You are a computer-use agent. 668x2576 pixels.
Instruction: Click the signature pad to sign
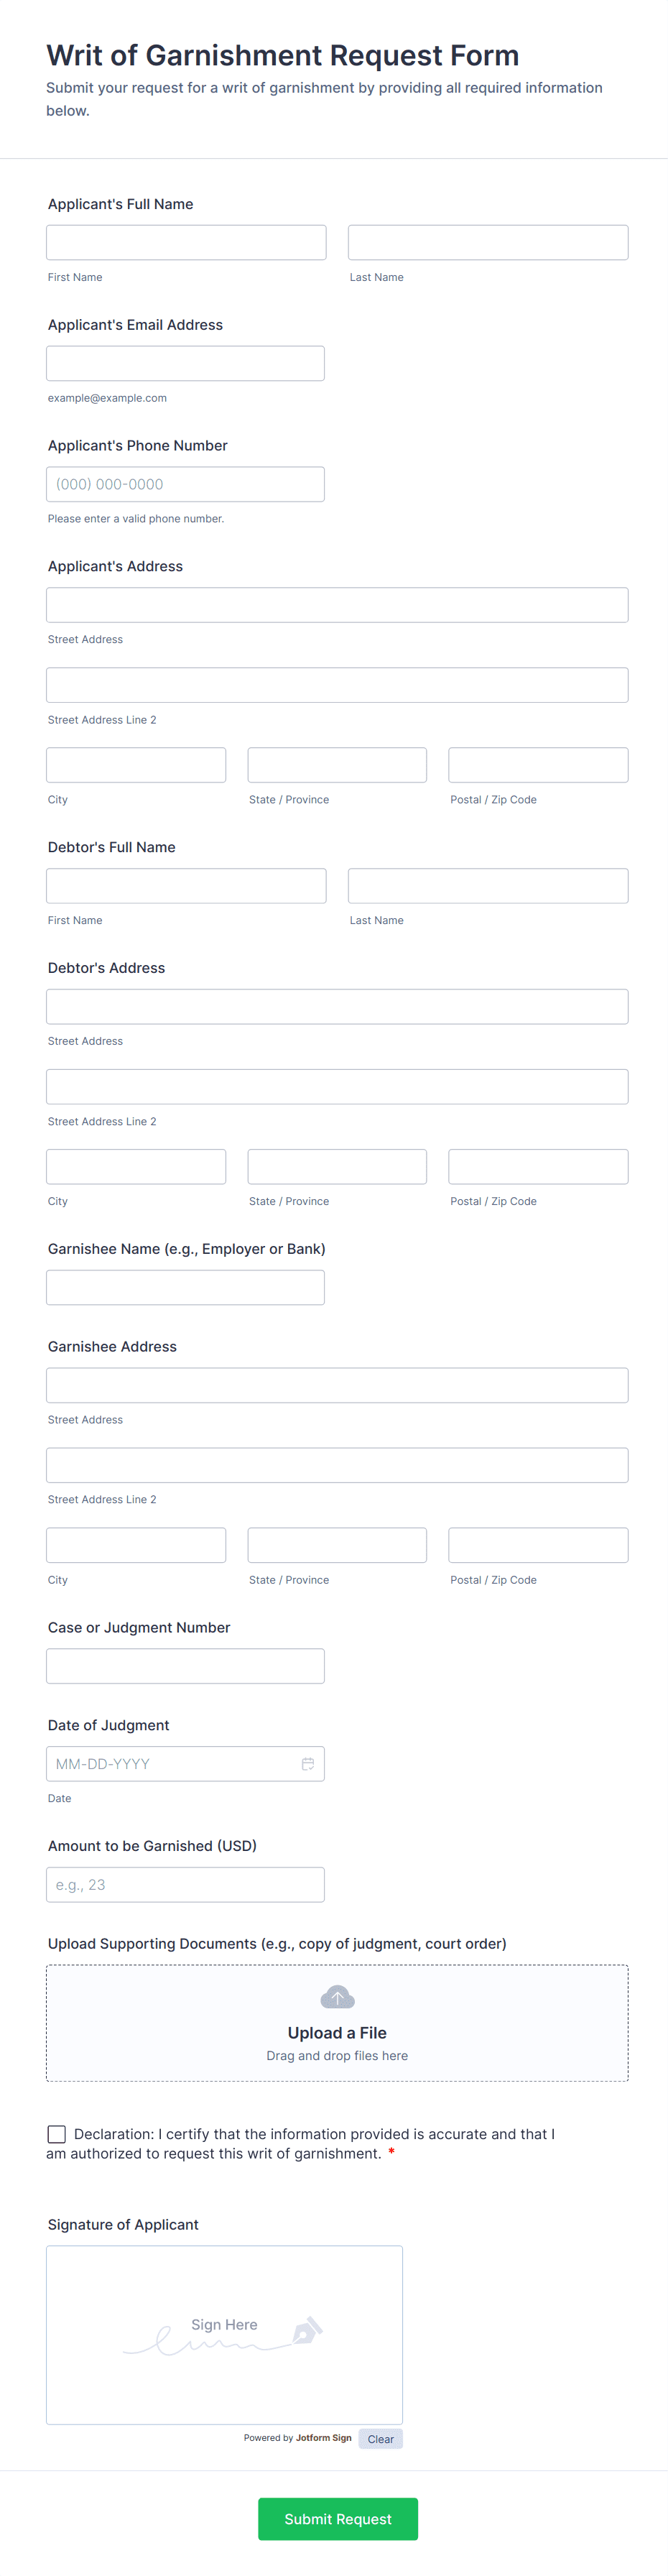click(224, 2334)
